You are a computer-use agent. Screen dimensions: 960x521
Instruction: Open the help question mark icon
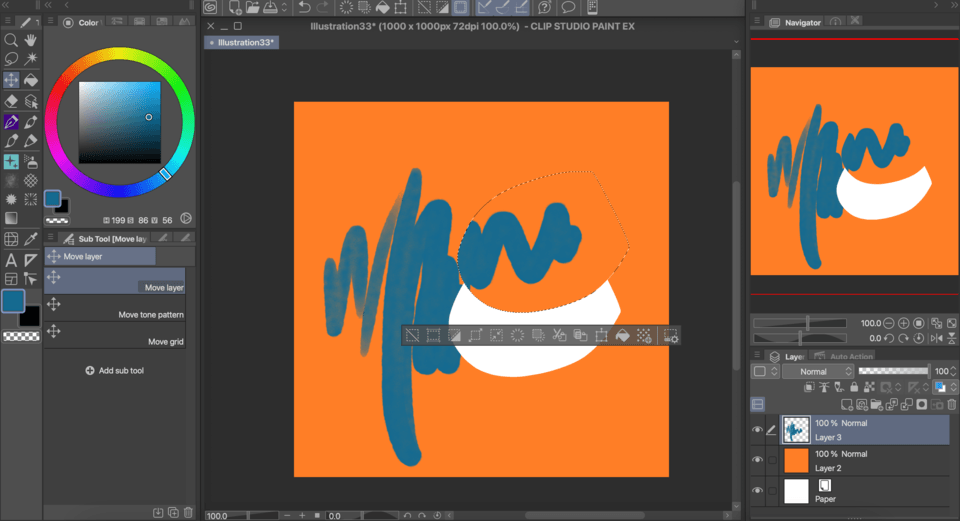(x=544, y=7)
